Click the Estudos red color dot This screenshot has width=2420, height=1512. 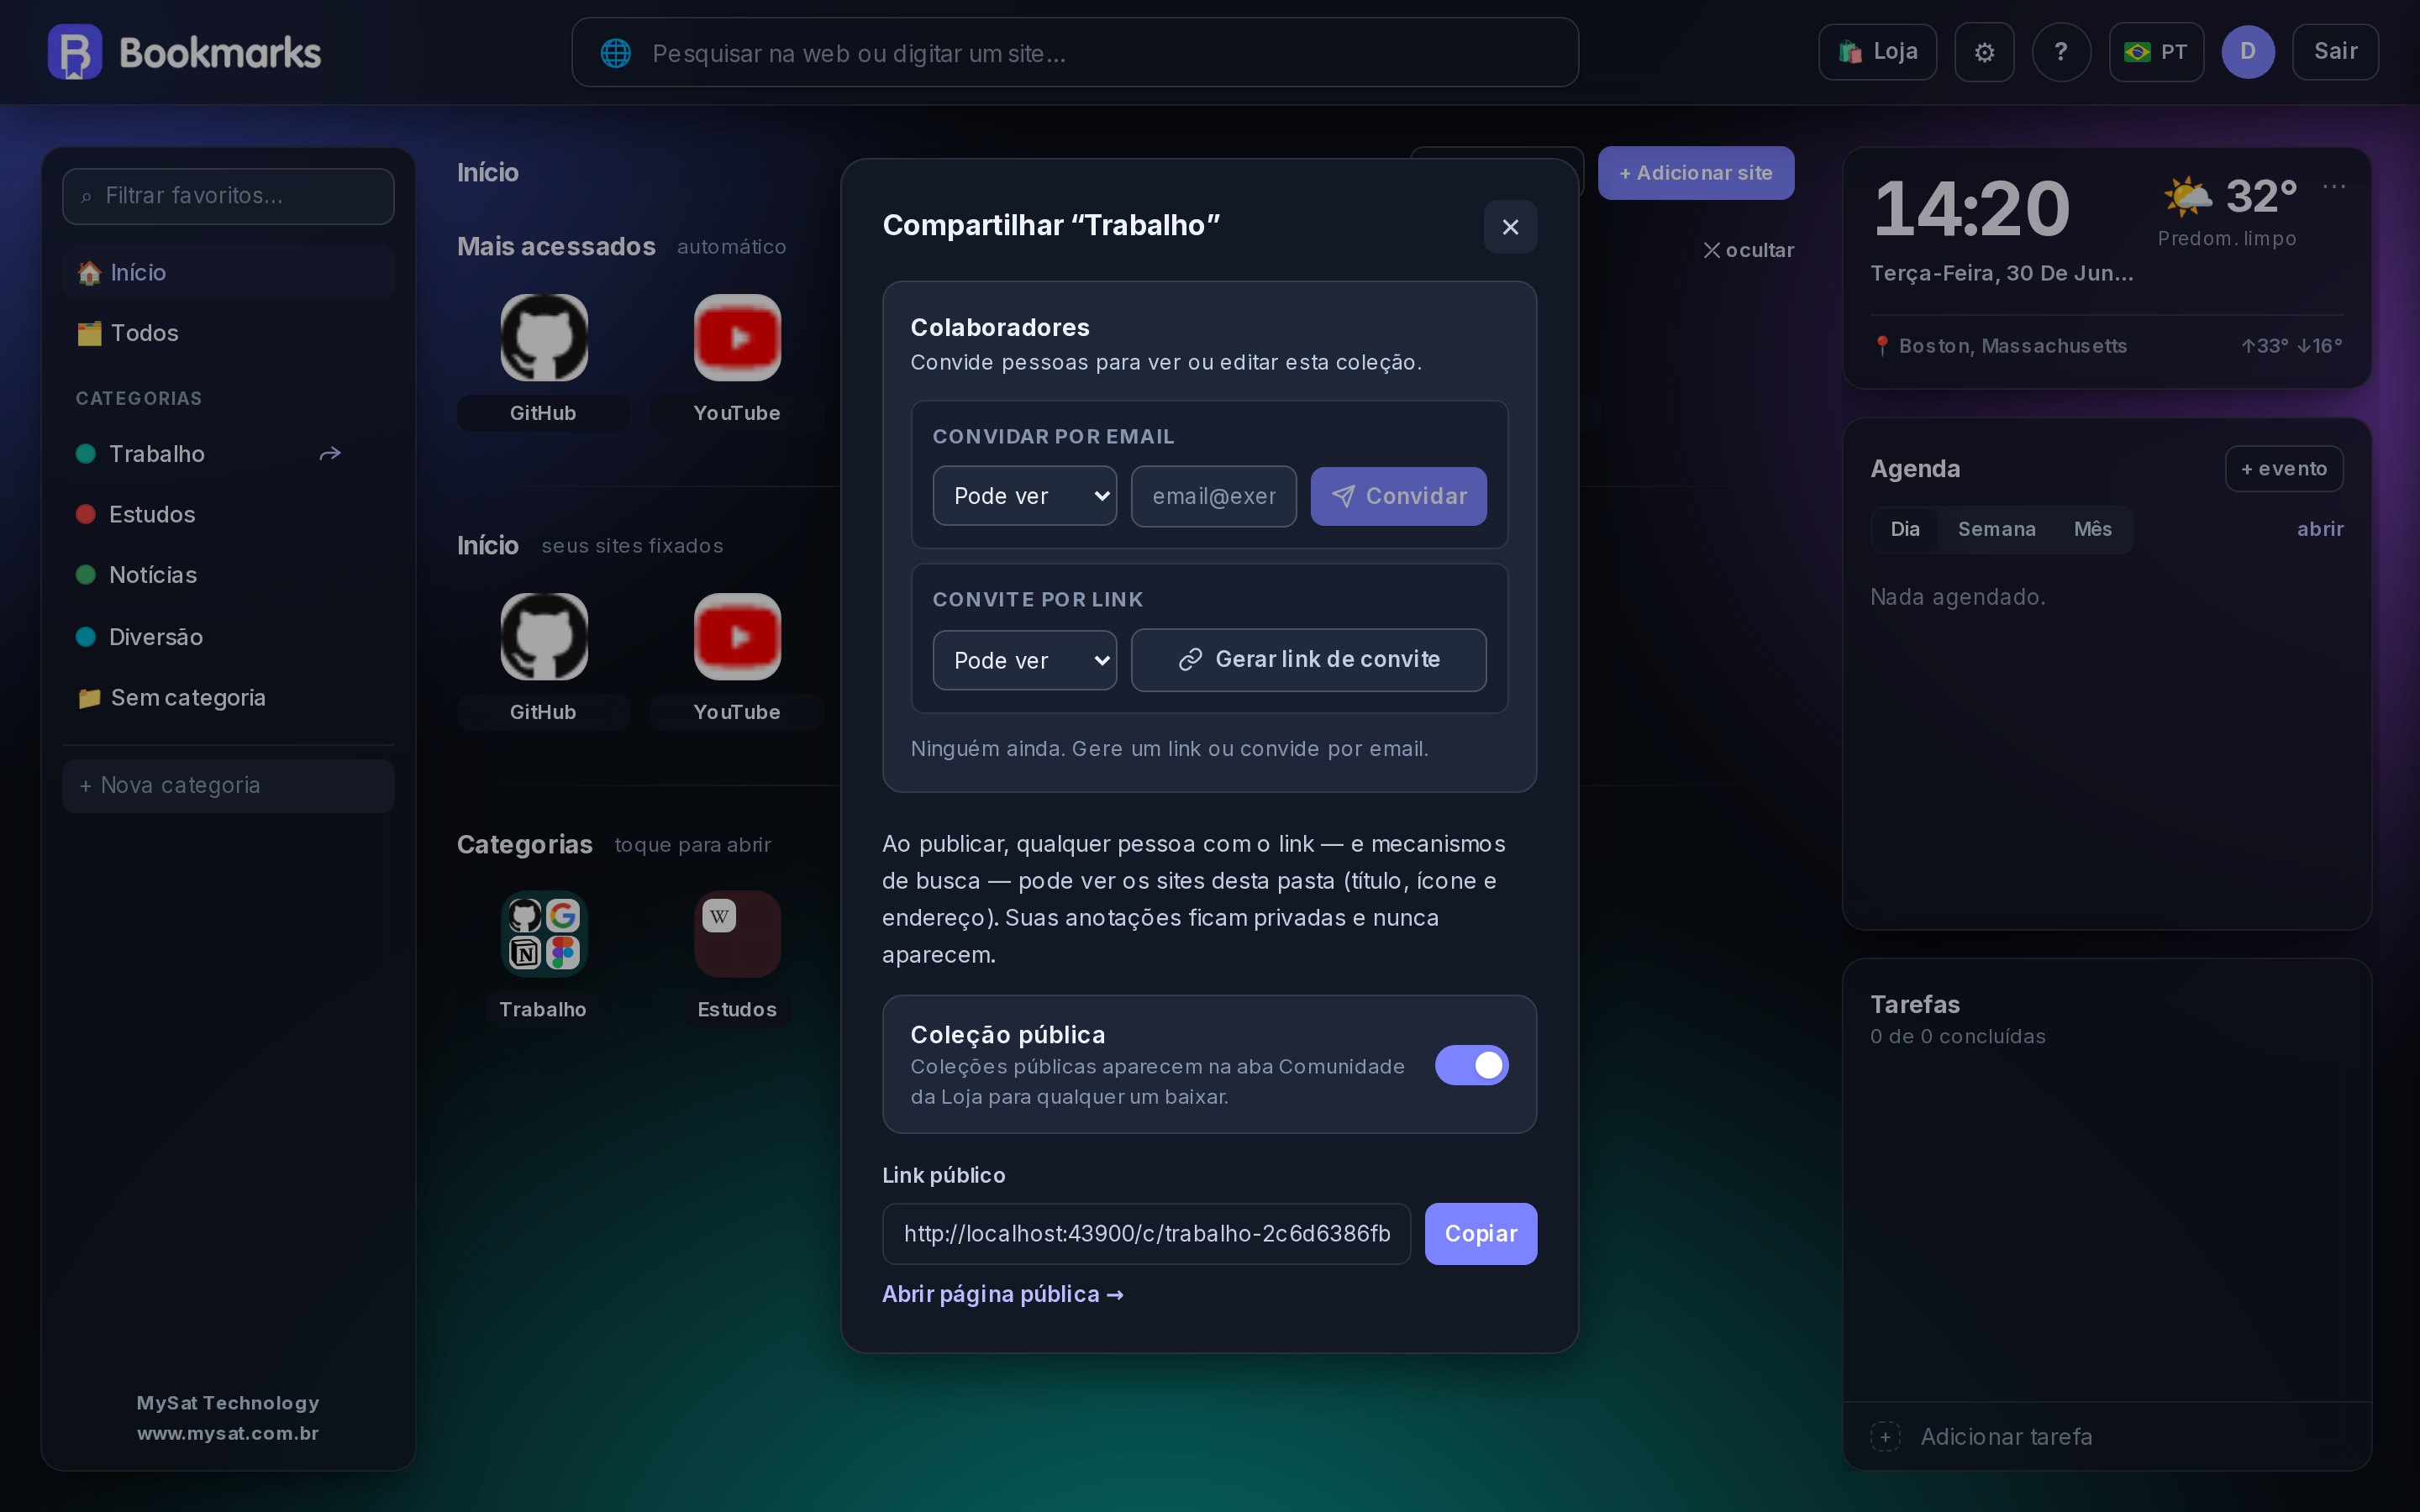(86, 515)
